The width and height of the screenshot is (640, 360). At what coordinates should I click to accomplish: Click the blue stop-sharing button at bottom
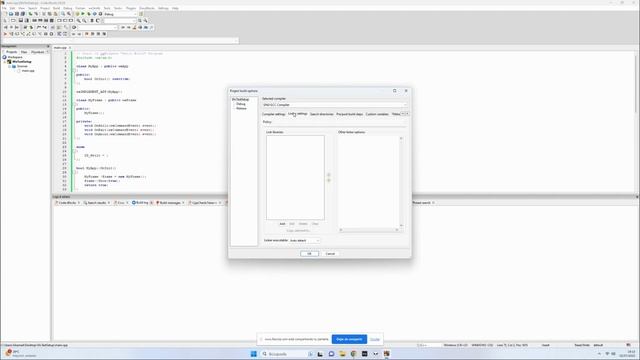pos(349,339)
